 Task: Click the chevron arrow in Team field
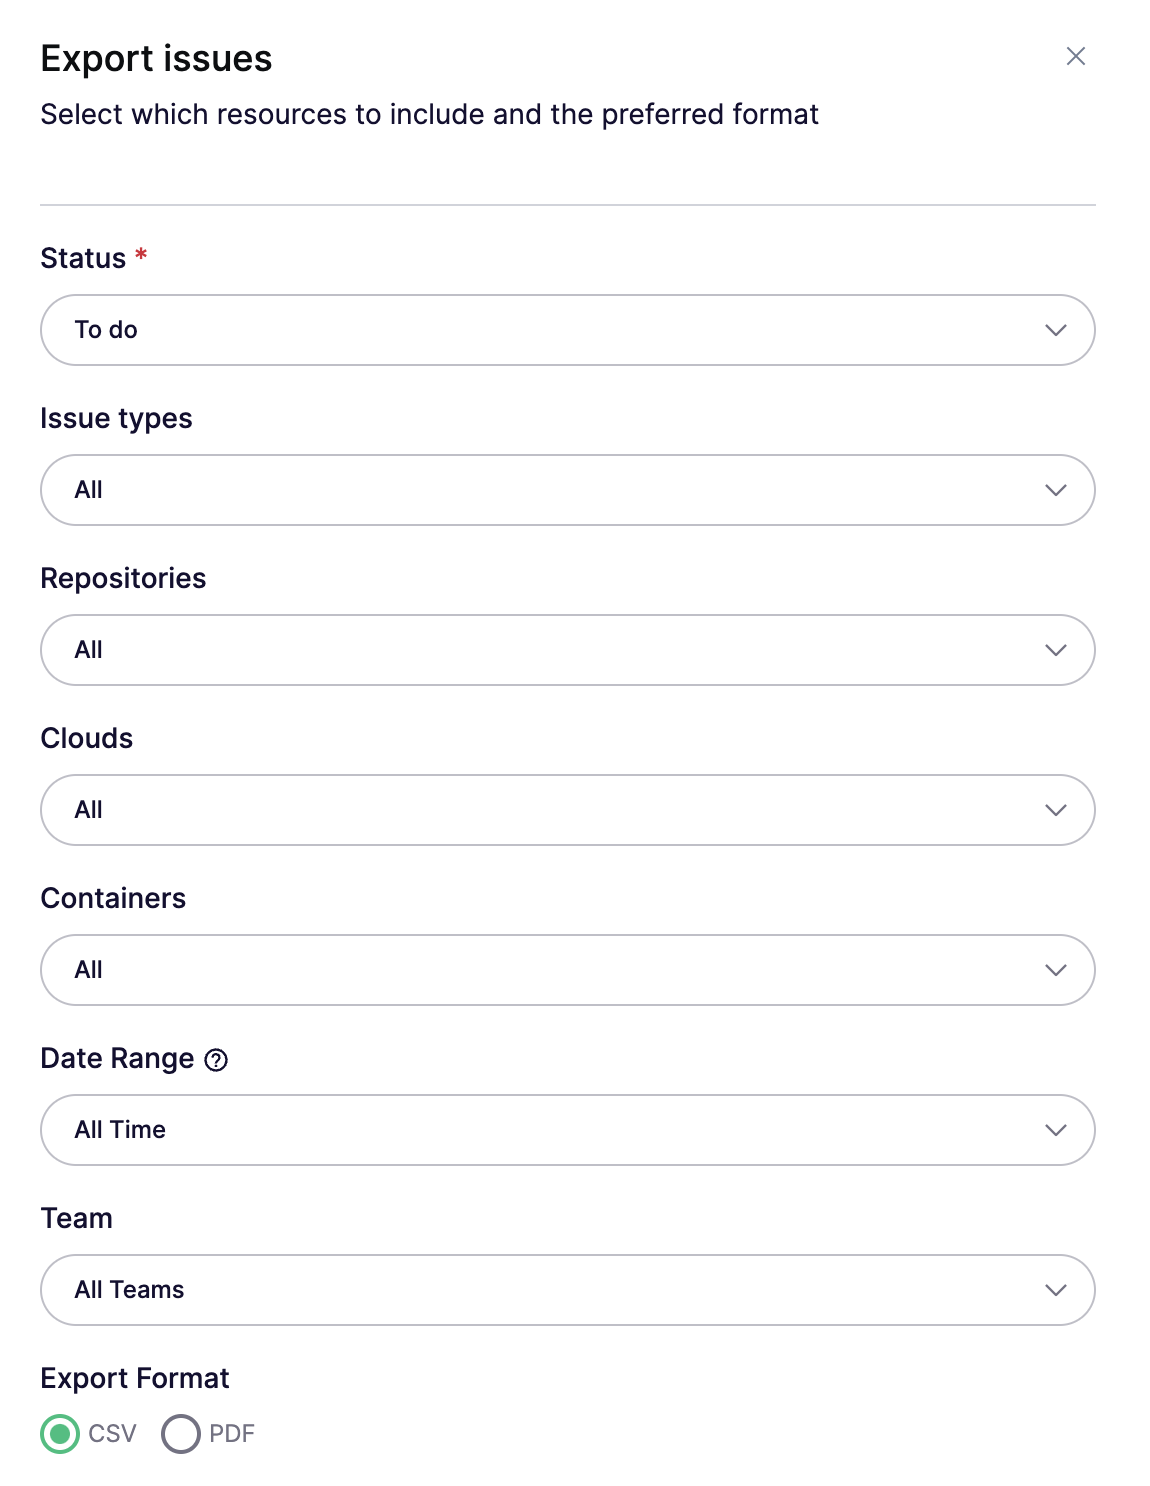click(1056, 1290)
